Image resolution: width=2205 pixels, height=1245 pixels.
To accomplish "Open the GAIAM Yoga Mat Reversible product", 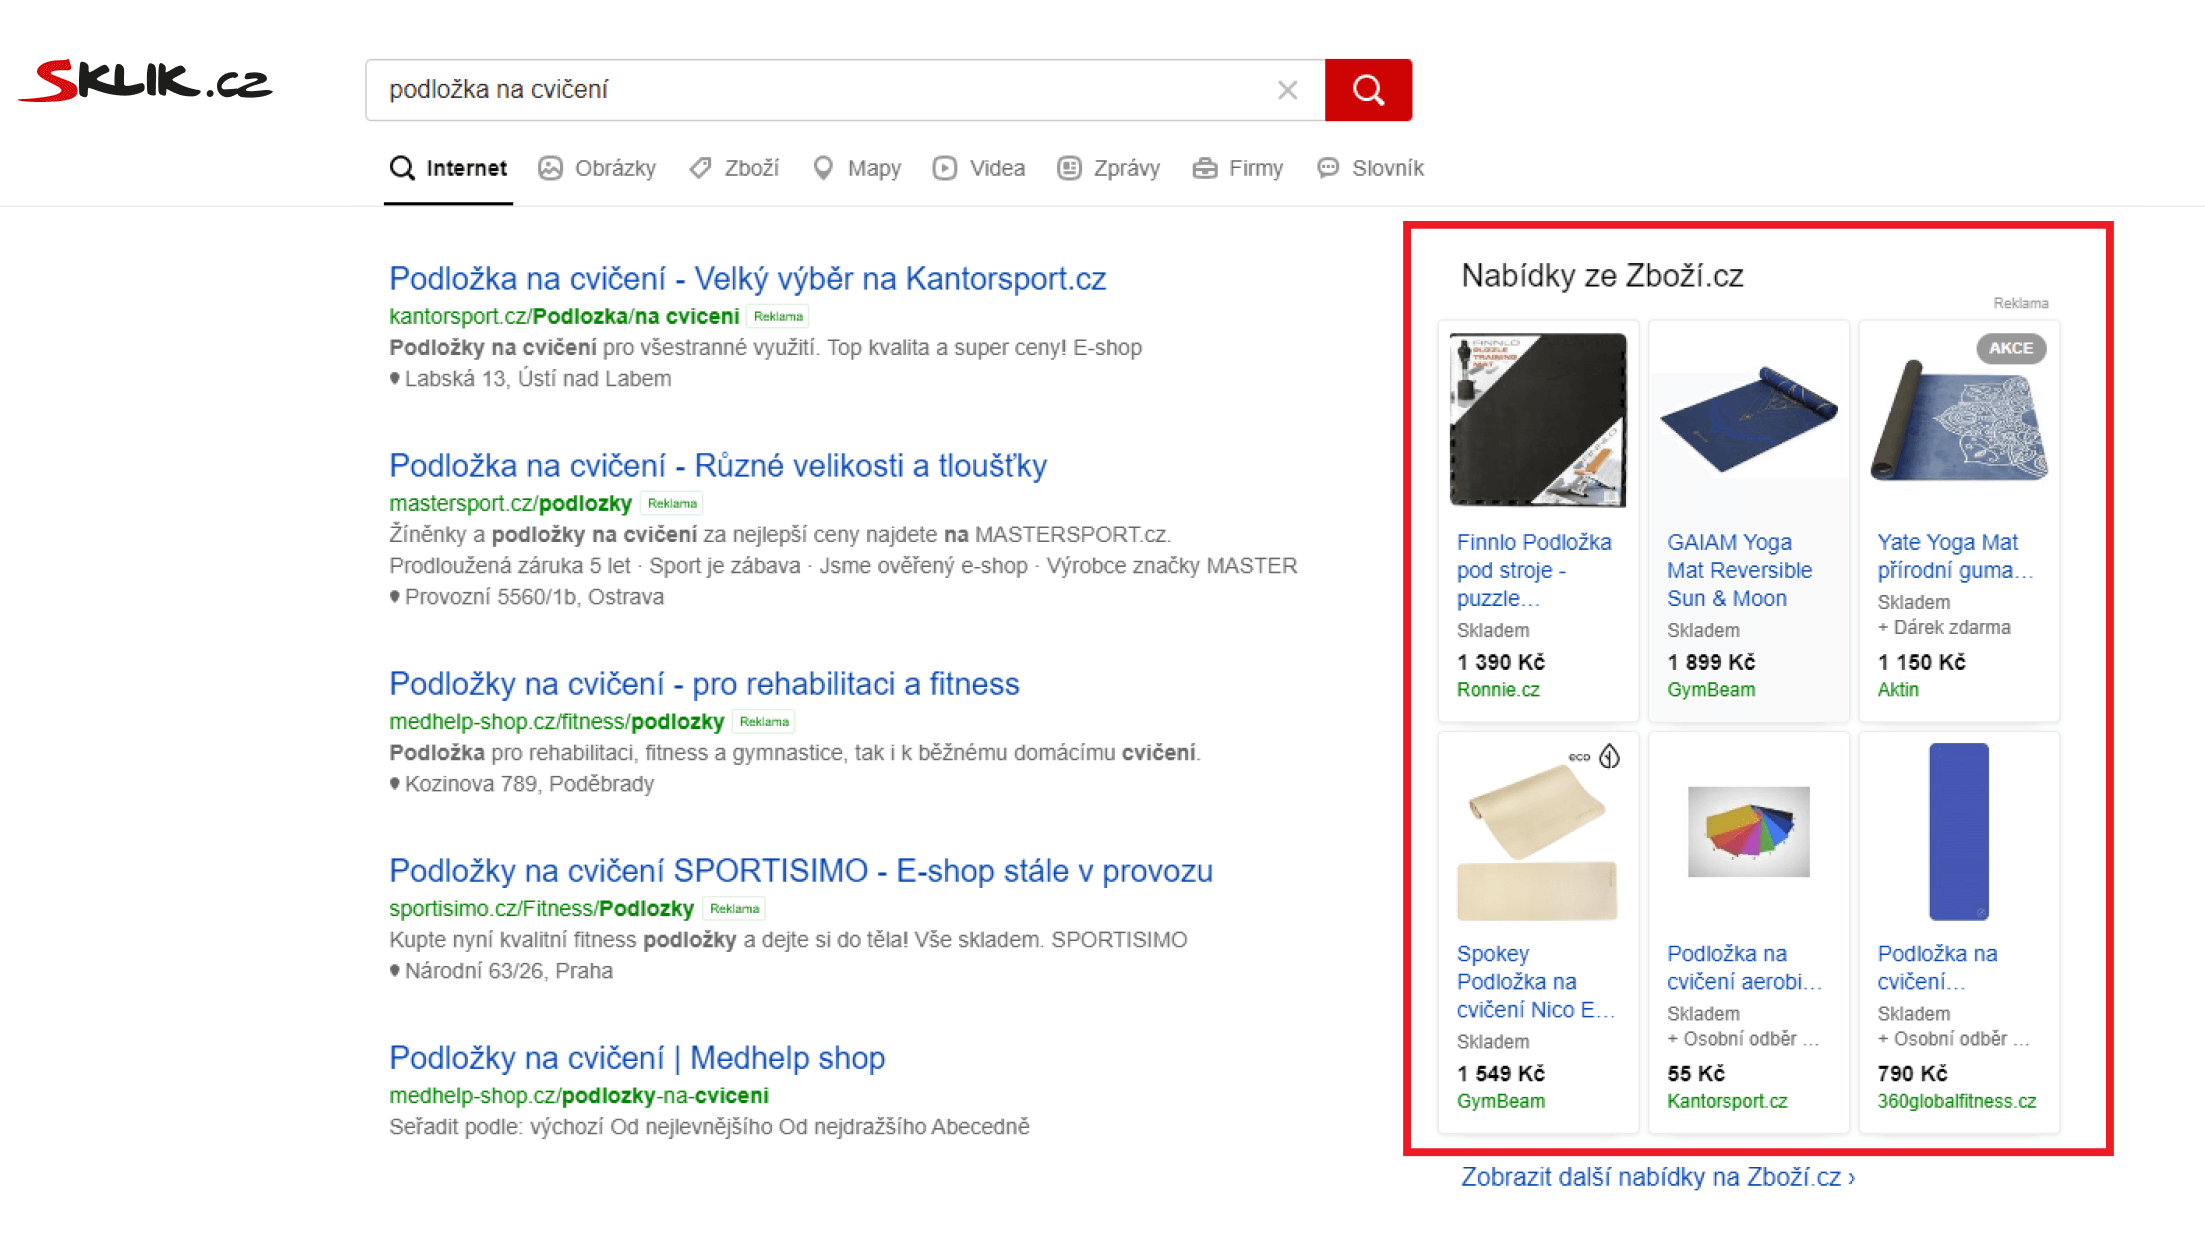I will click(1739, 570).
